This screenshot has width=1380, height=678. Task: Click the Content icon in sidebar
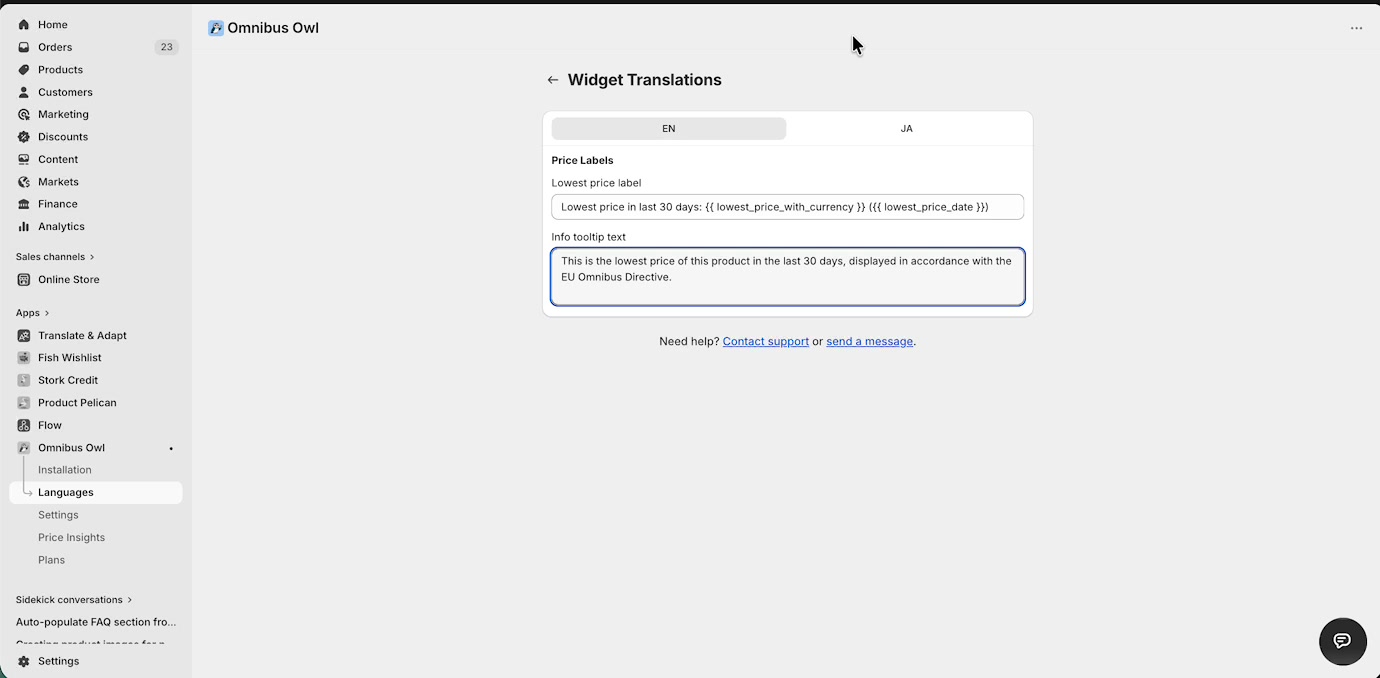pyautogui.click(x=24, y=159)
